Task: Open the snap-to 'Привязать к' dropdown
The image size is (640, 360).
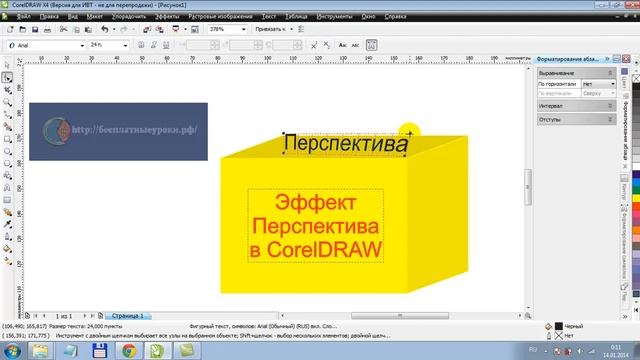Action: (291, 29)
